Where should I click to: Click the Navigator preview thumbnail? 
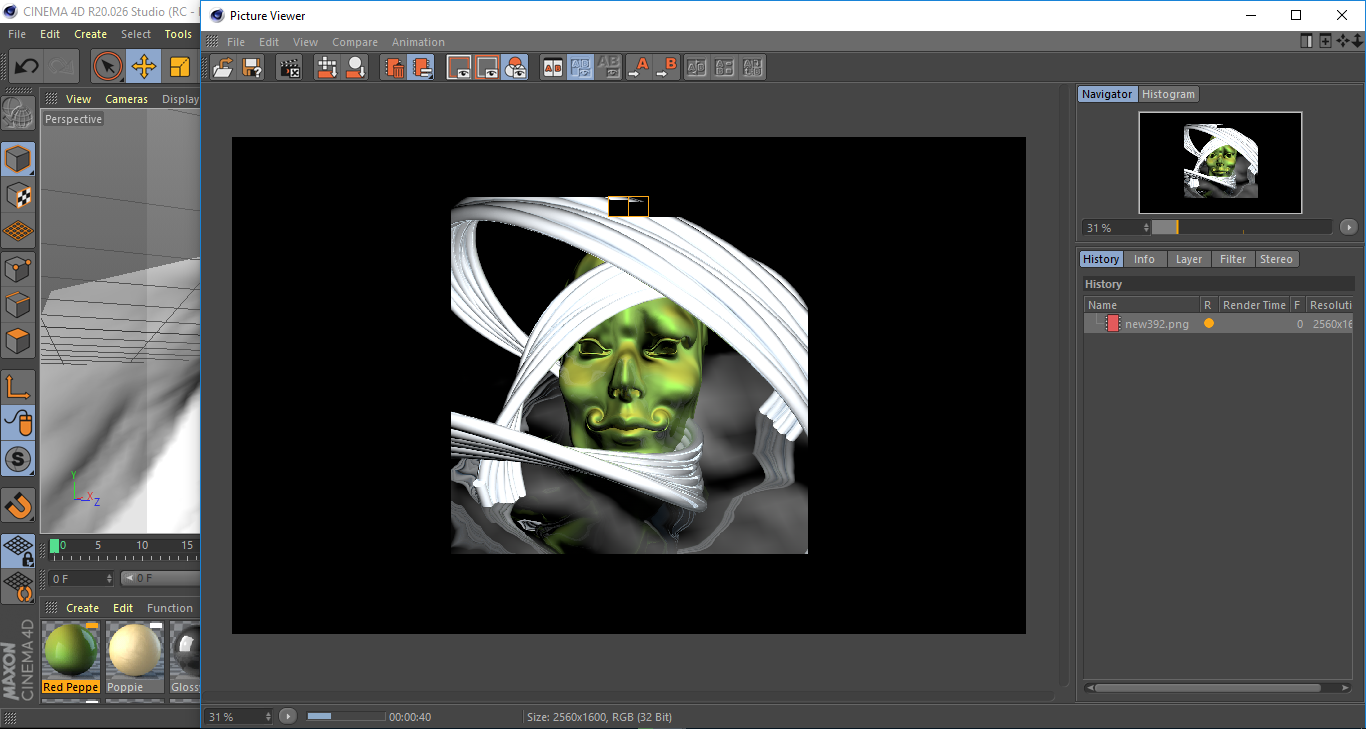click(1220, 162)
